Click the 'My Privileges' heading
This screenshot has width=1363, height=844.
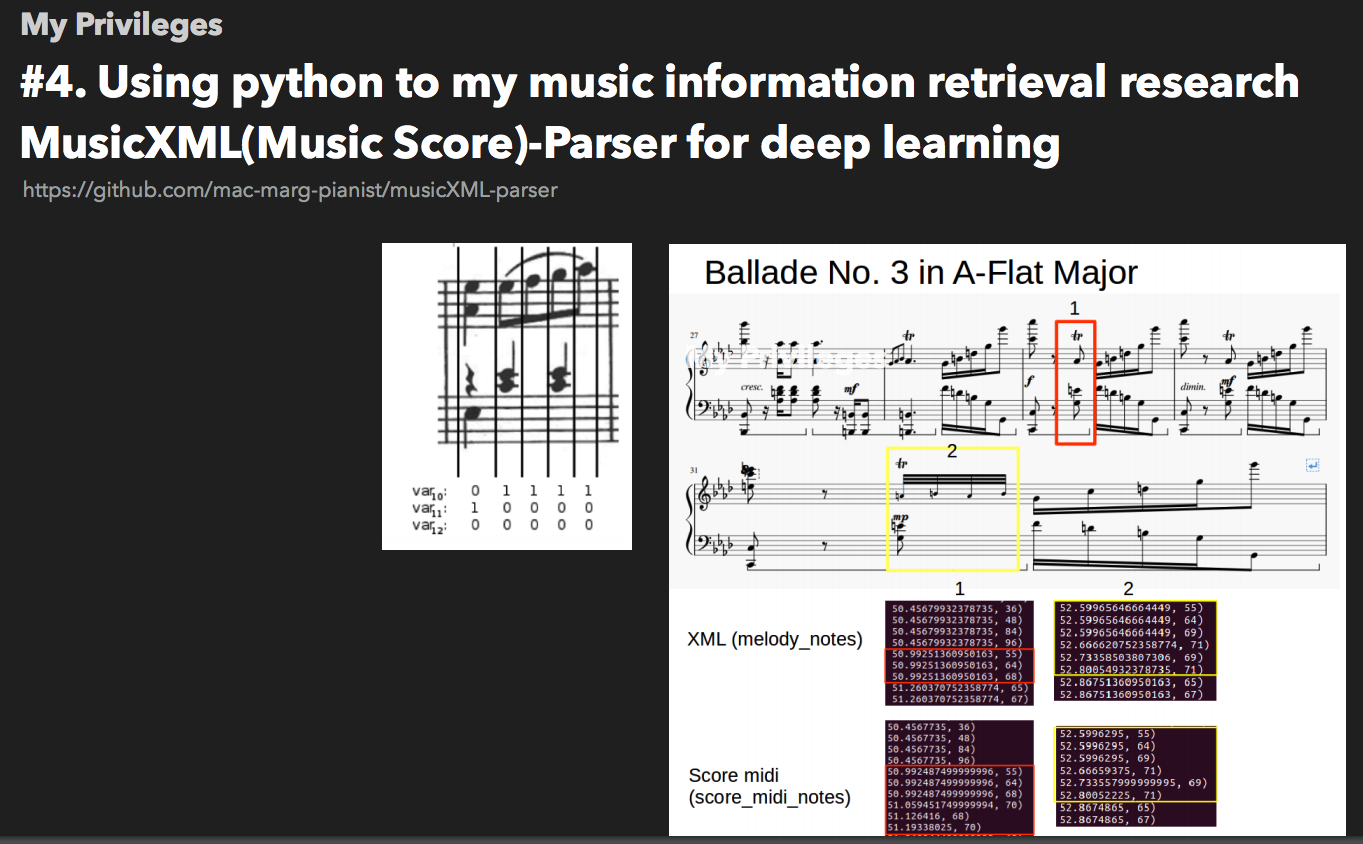[122, 24]
